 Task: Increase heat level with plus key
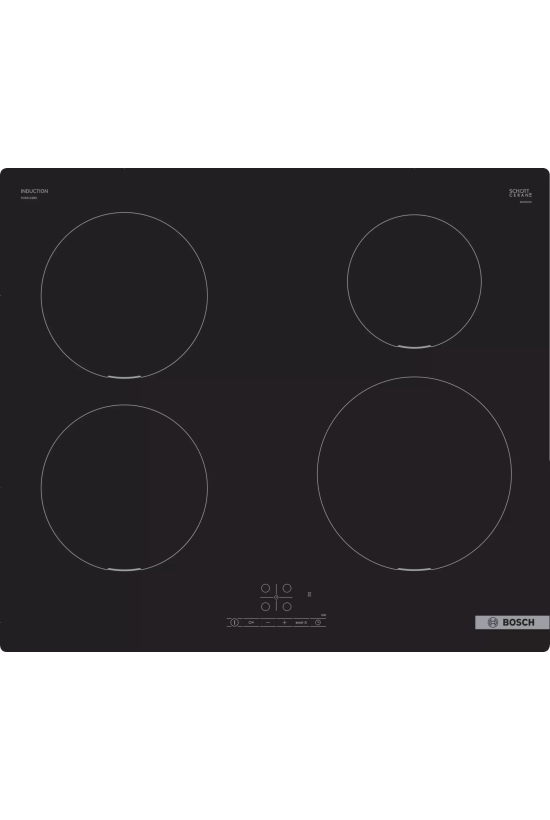284,622
